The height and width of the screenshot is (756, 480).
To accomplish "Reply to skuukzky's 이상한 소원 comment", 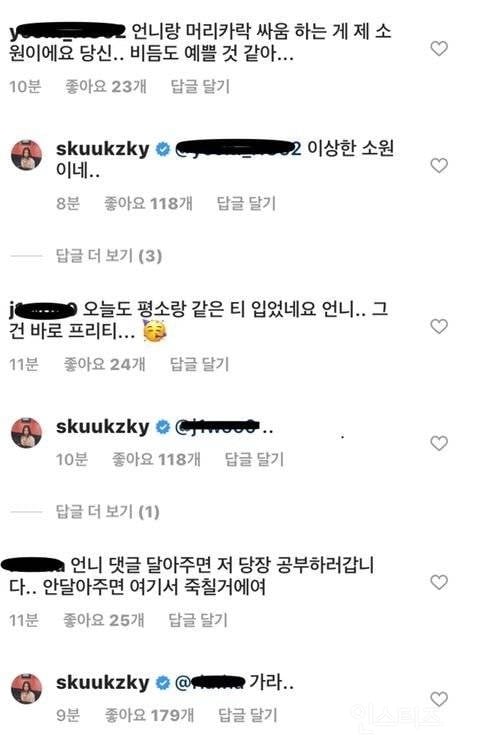I will tap(246, 203).
